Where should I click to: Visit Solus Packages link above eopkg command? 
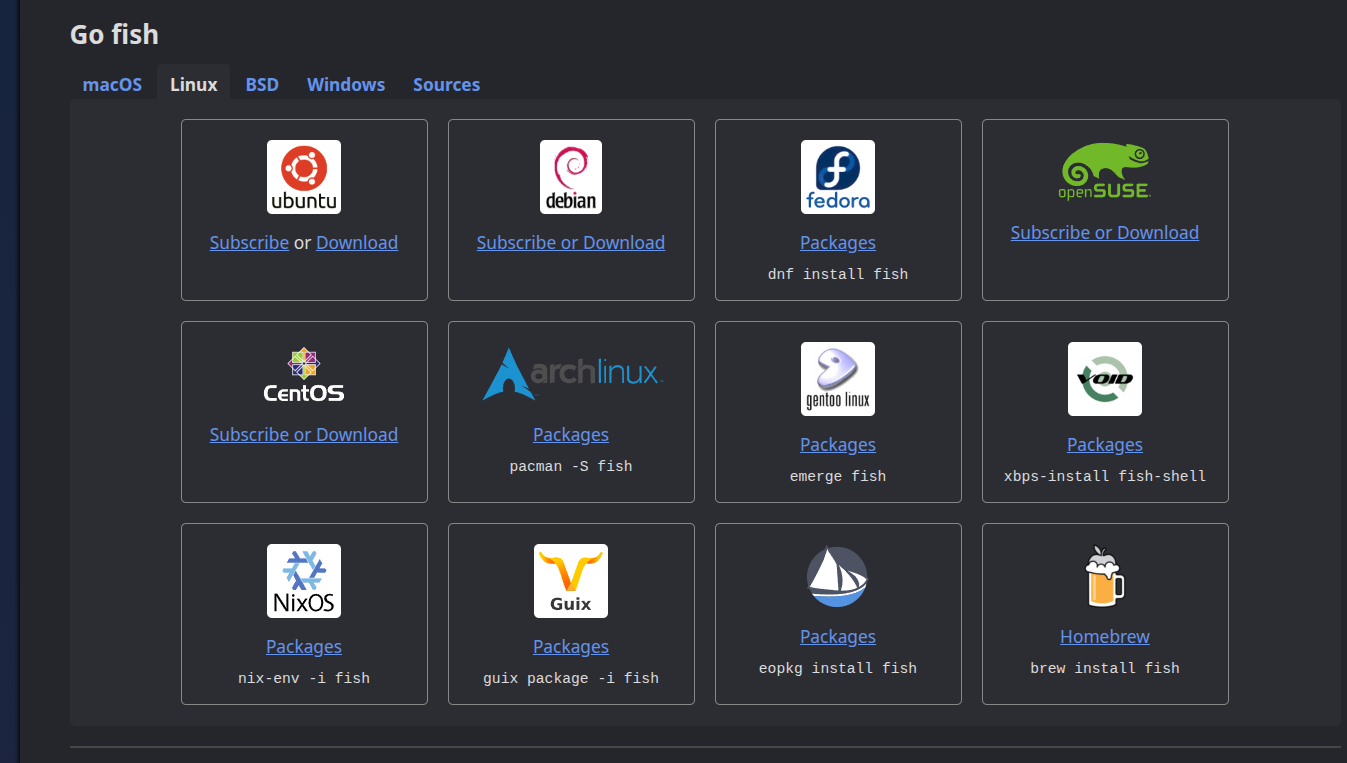838,637
